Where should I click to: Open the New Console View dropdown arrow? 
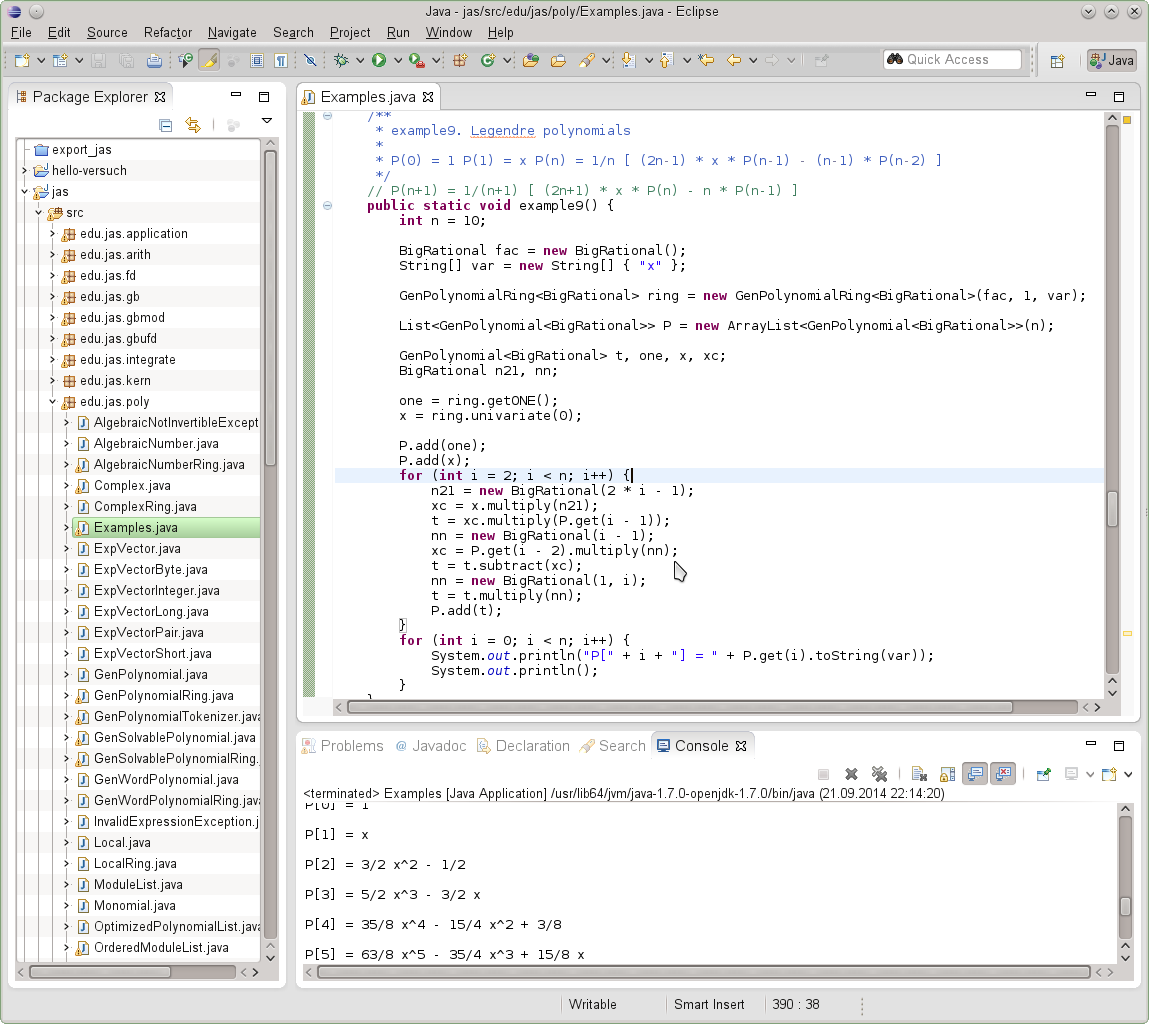[1128, 774]
